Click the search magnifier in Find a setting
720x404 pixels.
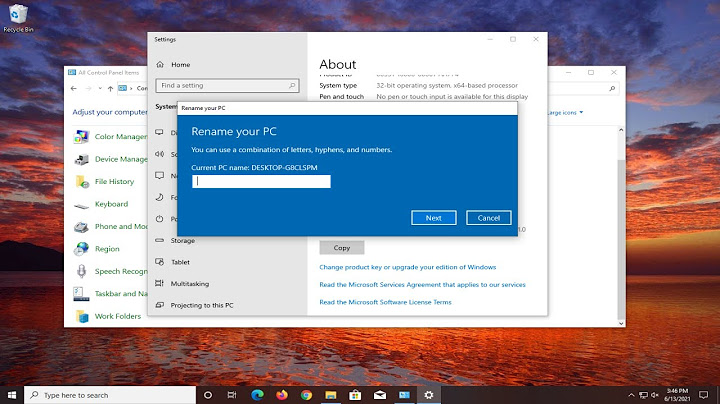point(292,85)
